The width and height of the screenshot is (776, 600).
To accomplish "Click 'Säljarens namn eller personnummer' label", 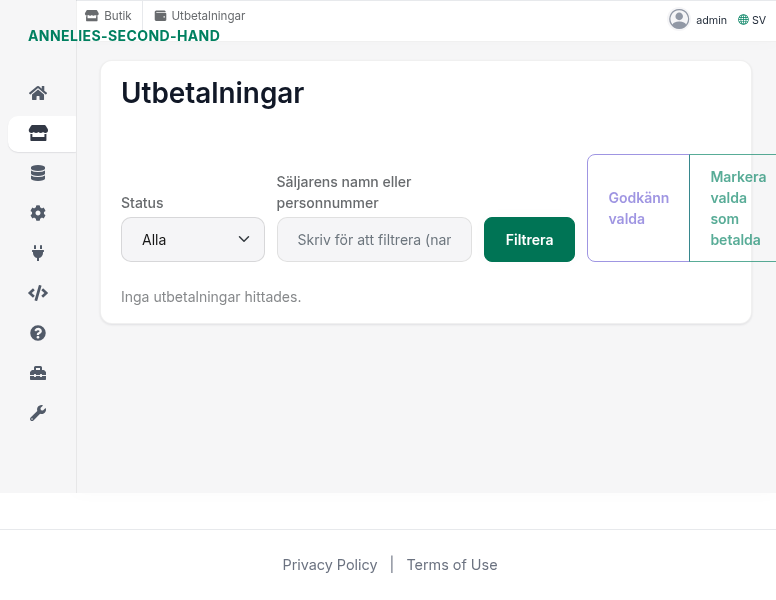I will click(x=344, y=193).
